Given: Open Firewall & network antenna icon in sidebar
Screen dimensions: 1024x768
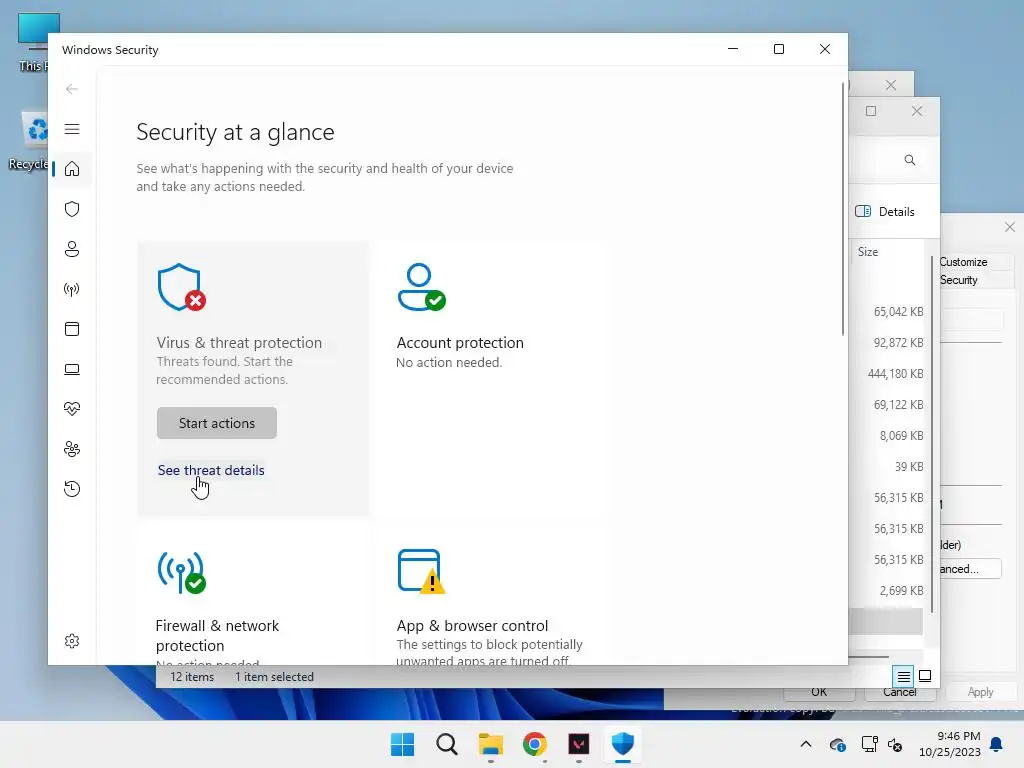Looking at the screenshot, I should (72, 289).
